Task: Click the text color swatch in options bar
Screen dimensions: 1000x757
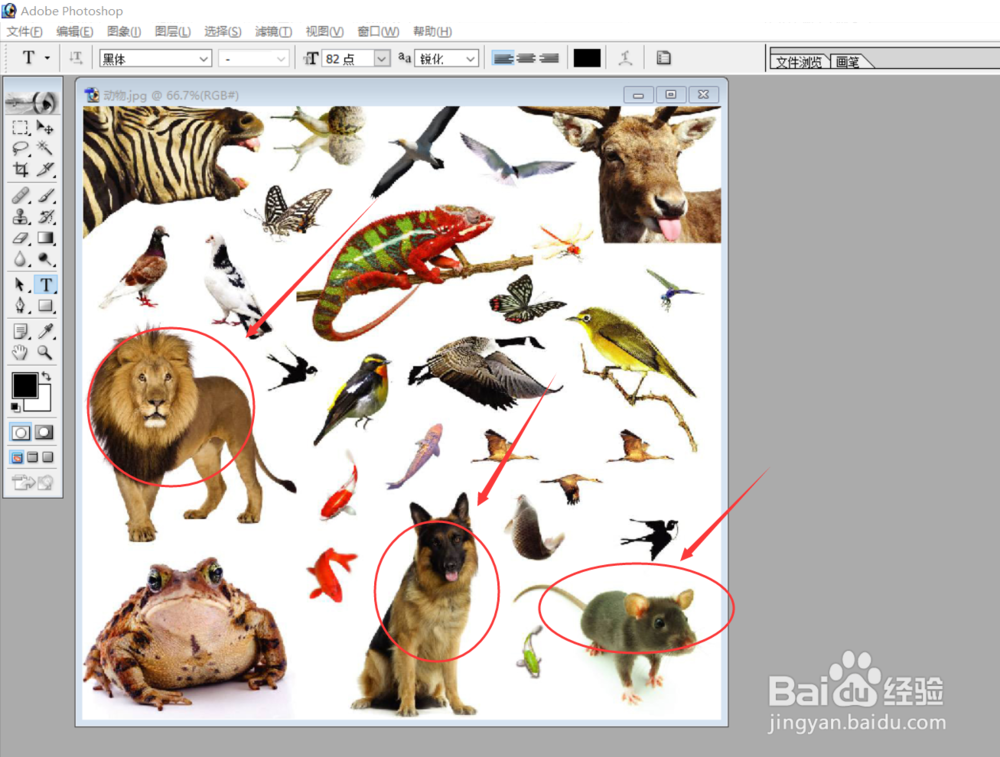Action: (587, 58)
